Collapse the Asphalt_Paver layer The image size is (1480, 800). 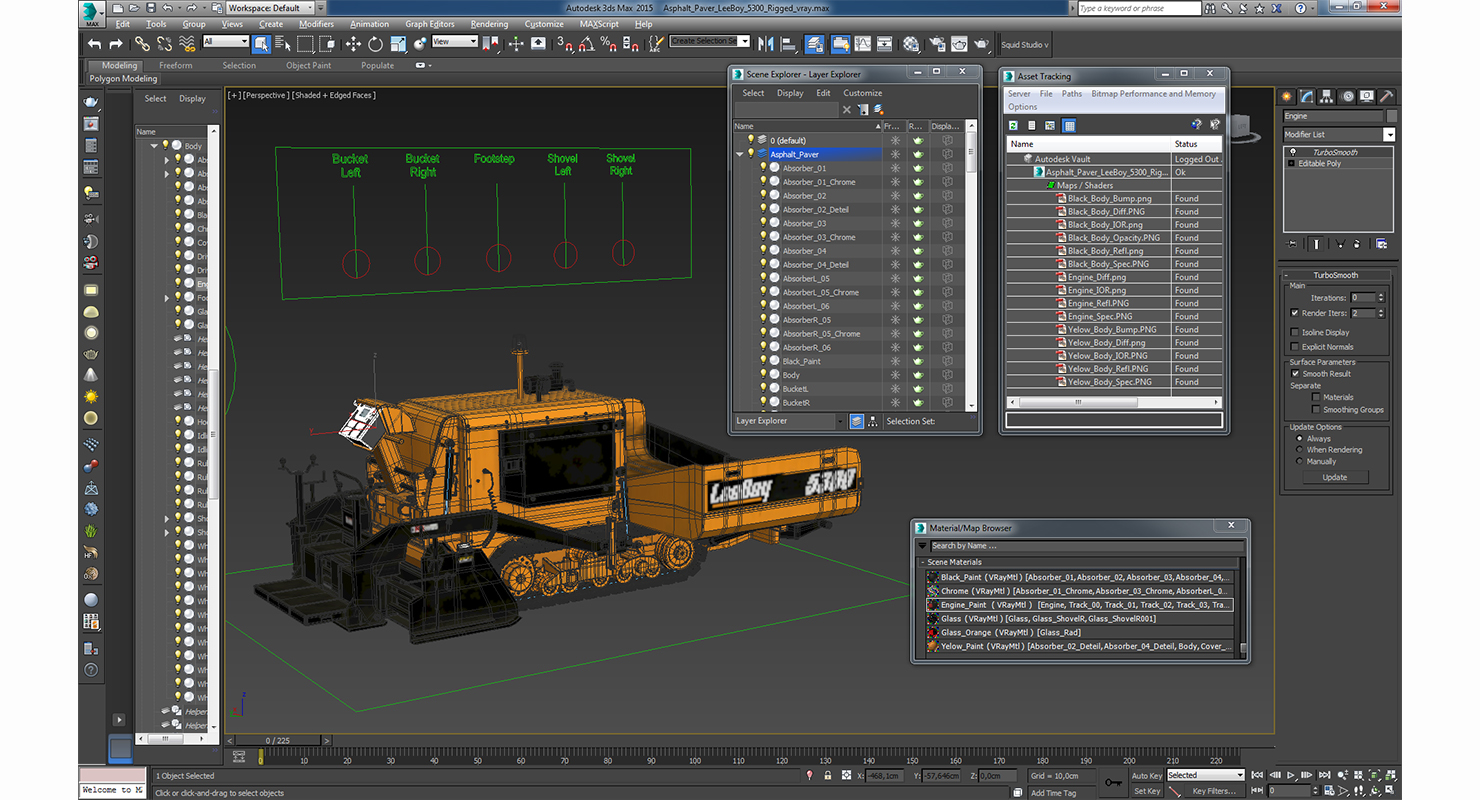[740, 154]
